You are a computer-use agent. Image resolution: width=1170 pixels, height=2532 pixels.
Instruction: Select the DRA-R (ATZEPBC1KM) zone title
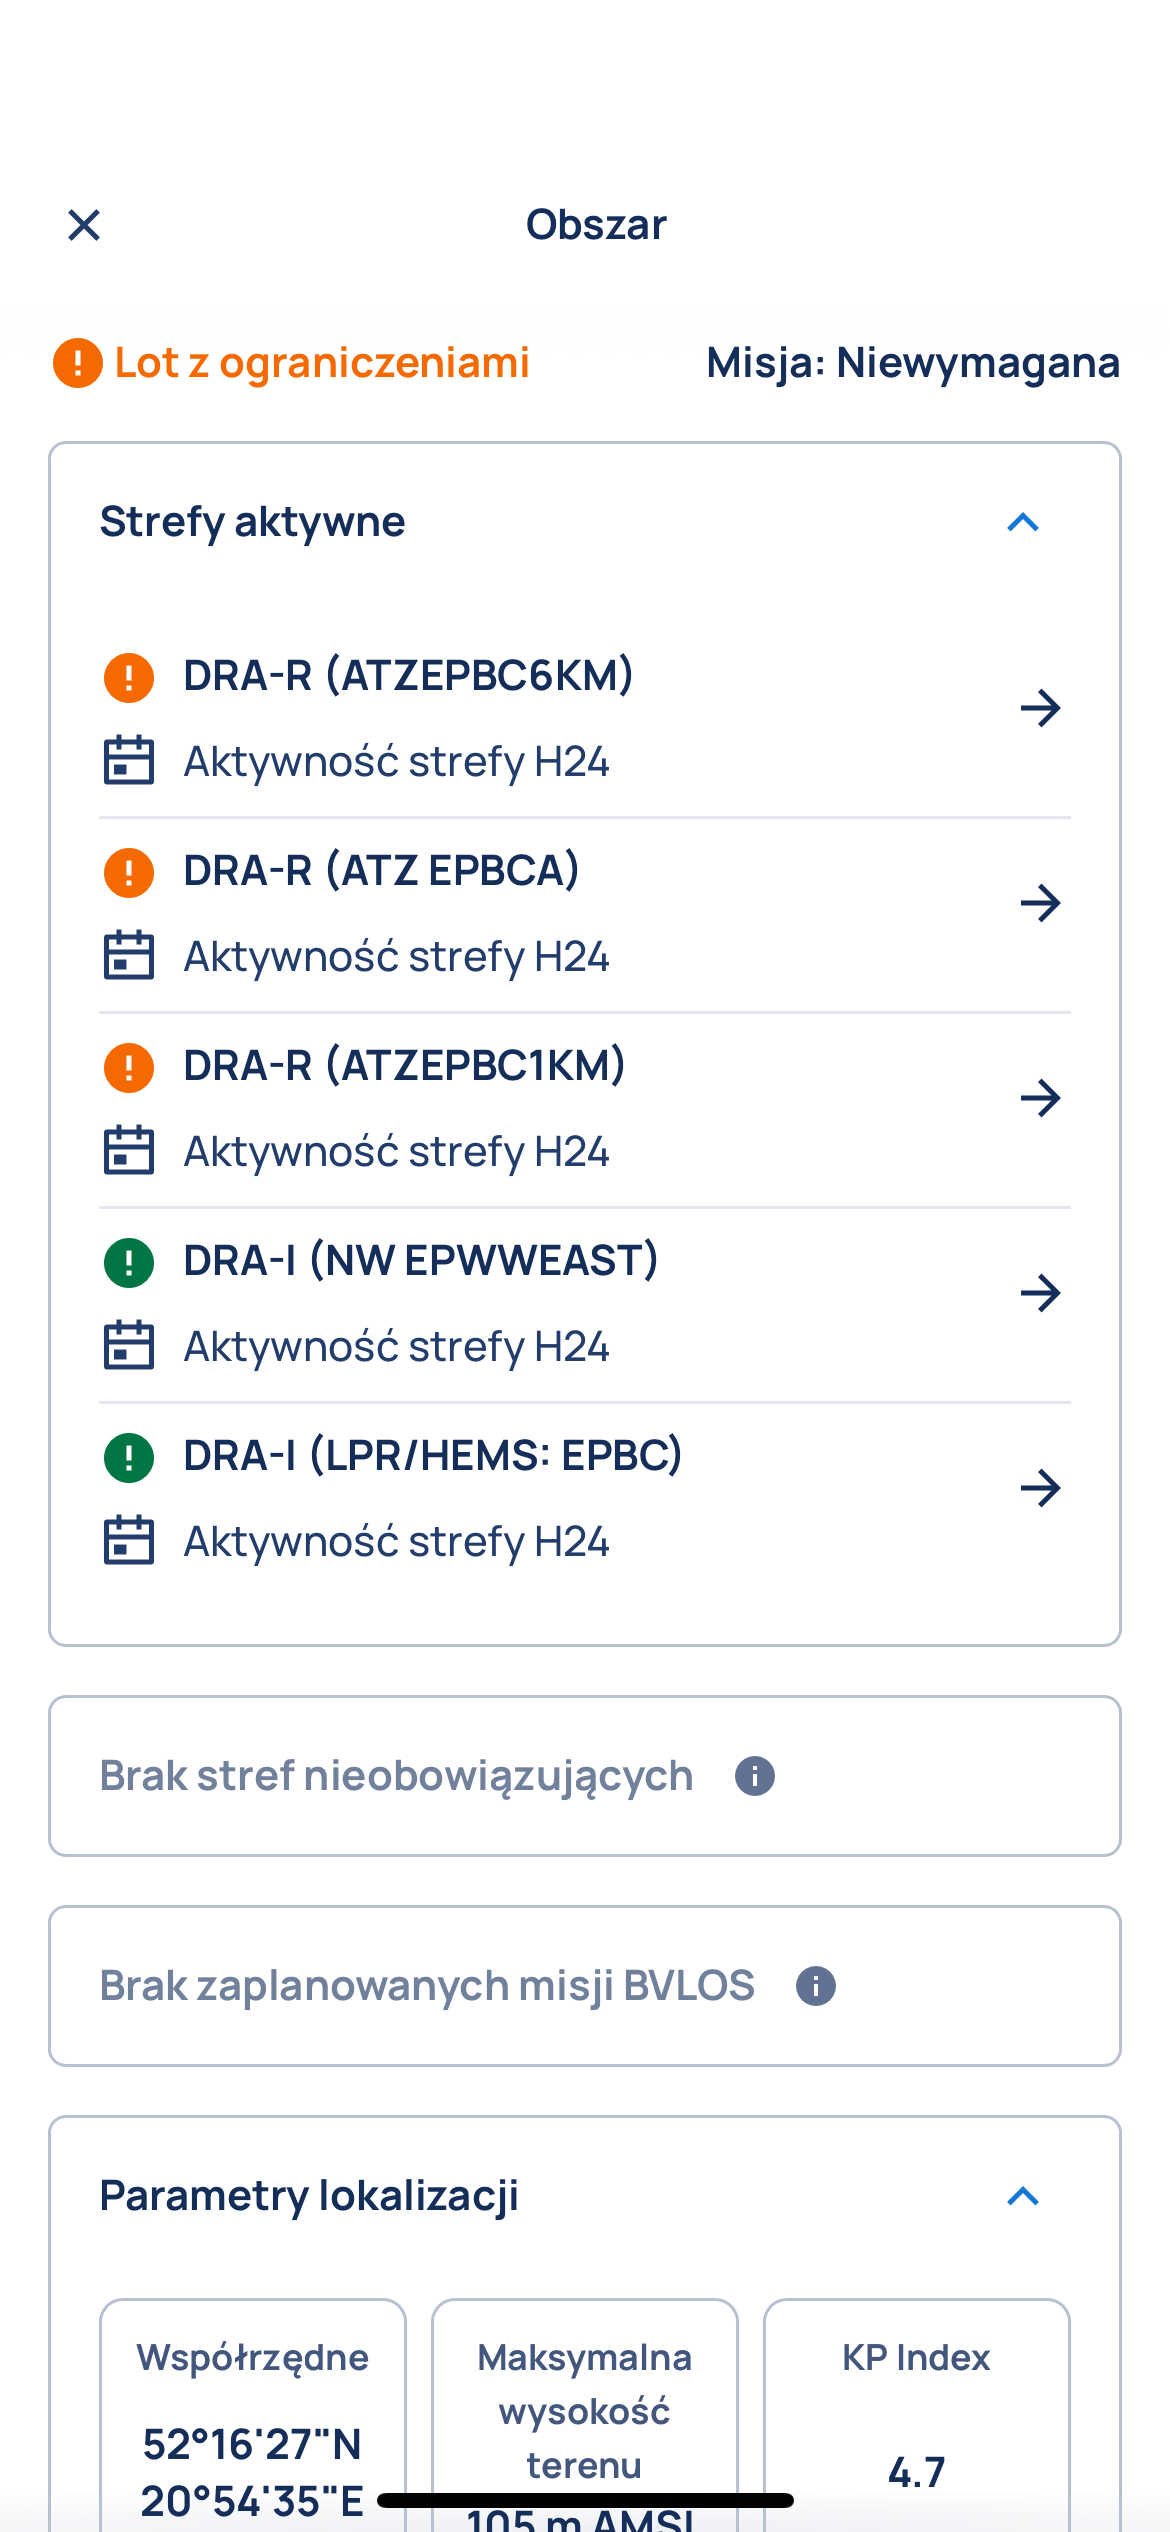pyautogui.click(x=405, y=1066)
